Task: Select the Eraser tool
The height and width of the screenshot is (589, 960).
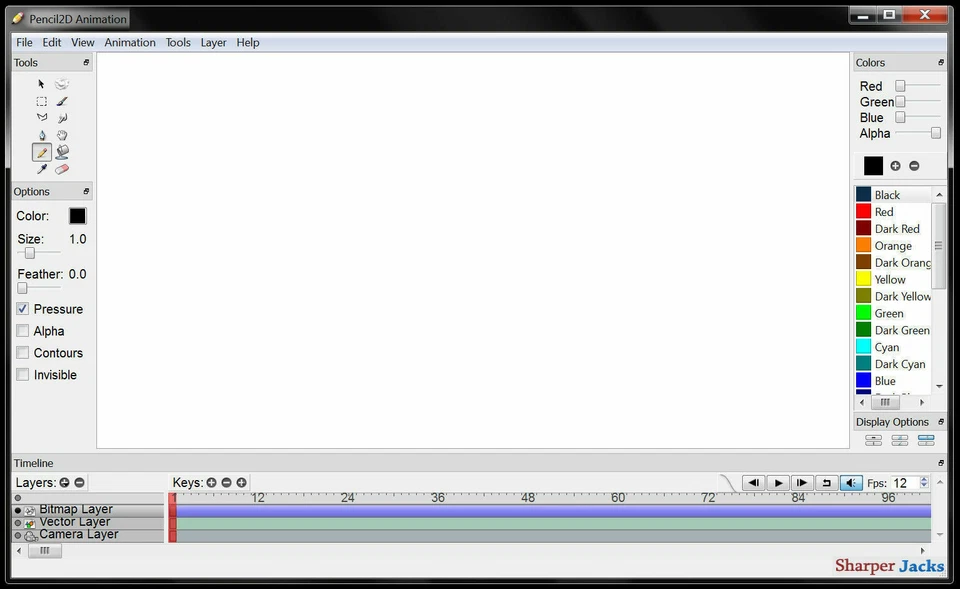Action: (61, 168)
